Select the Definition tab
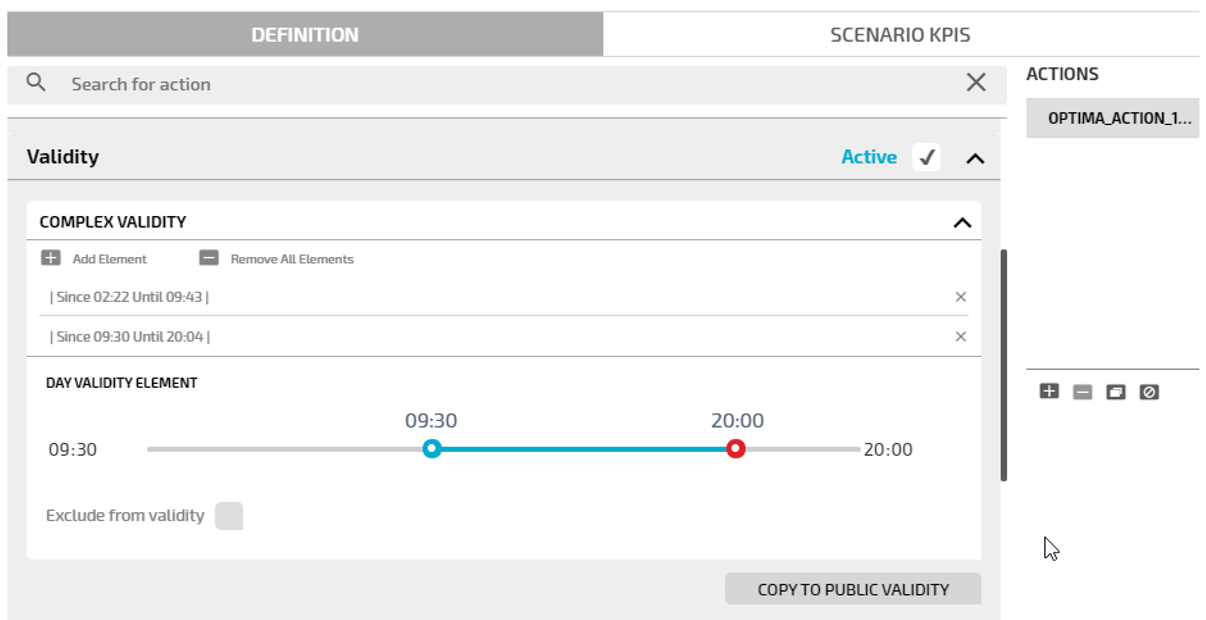This screenshot has width=1206, height=620. pyautogui.click(x=305, y=35)
